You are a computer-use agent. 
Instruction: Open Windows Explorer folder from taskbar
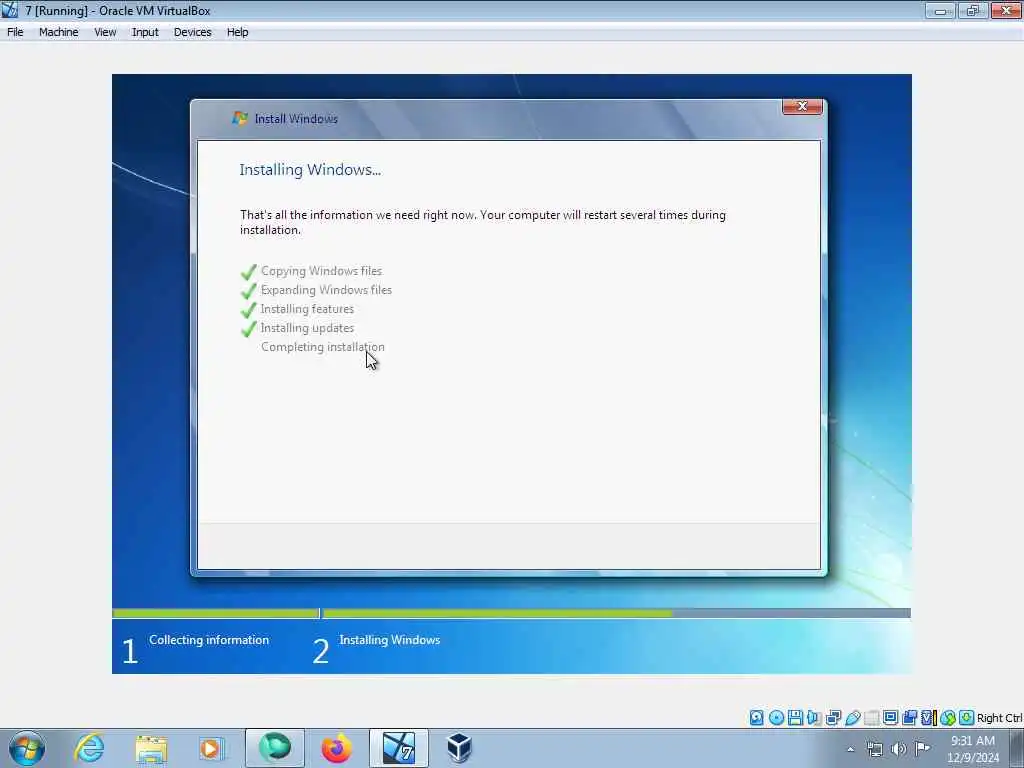point(151,748)
